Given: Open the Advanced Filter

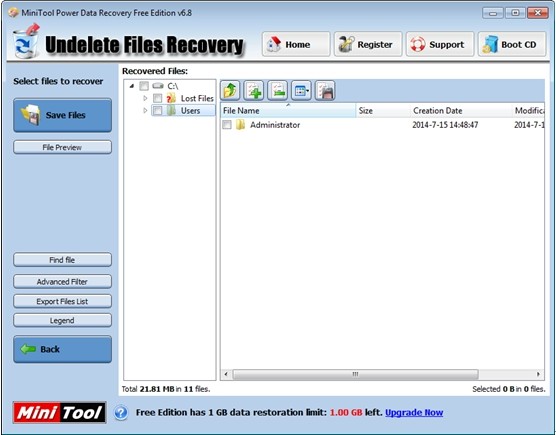Looking at the screenshot, I should coord(62,281).
